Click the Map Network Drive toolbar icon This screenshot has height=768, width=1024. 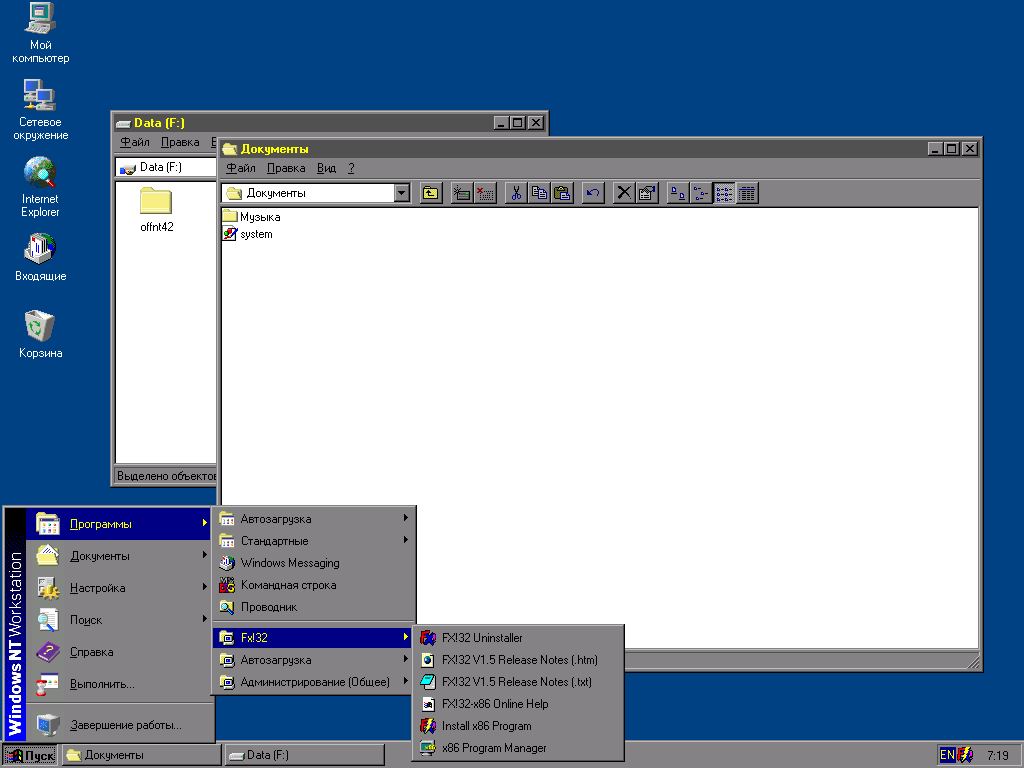pyautogui.click(x=462, y=193)
